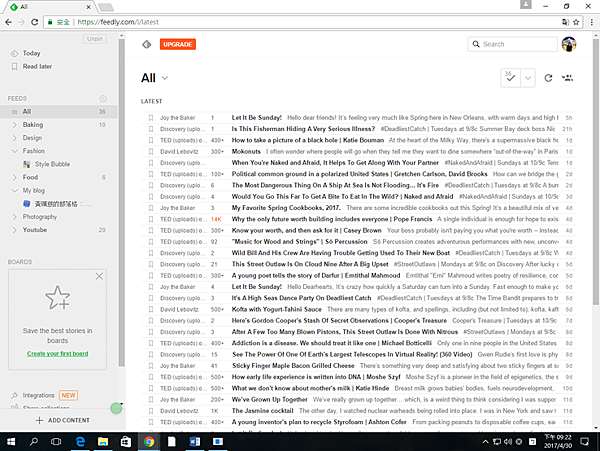Expand the Photography category
600x451 pixels.
pyautogui.click(x=15, y=217)
